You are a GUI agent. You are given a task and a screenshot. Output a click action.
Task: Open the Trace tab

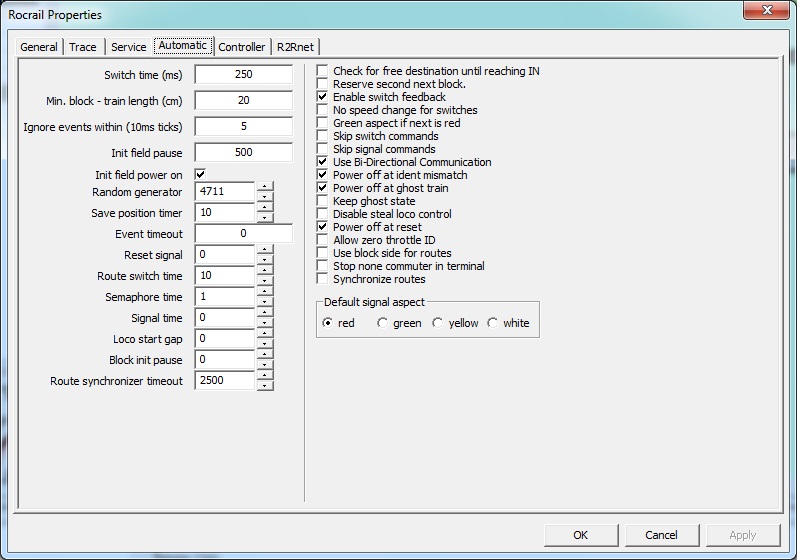[x=83, y=47]
